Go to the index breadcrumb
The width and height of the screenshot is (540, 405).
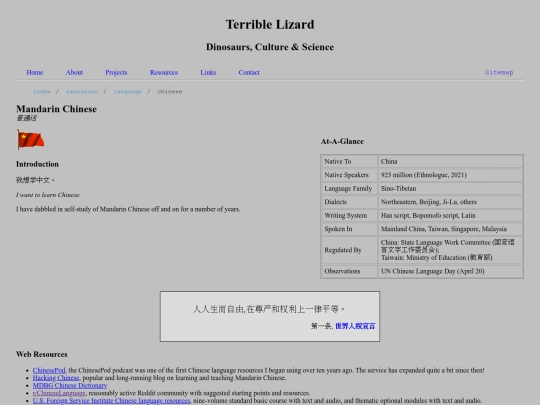coord(42,92)
